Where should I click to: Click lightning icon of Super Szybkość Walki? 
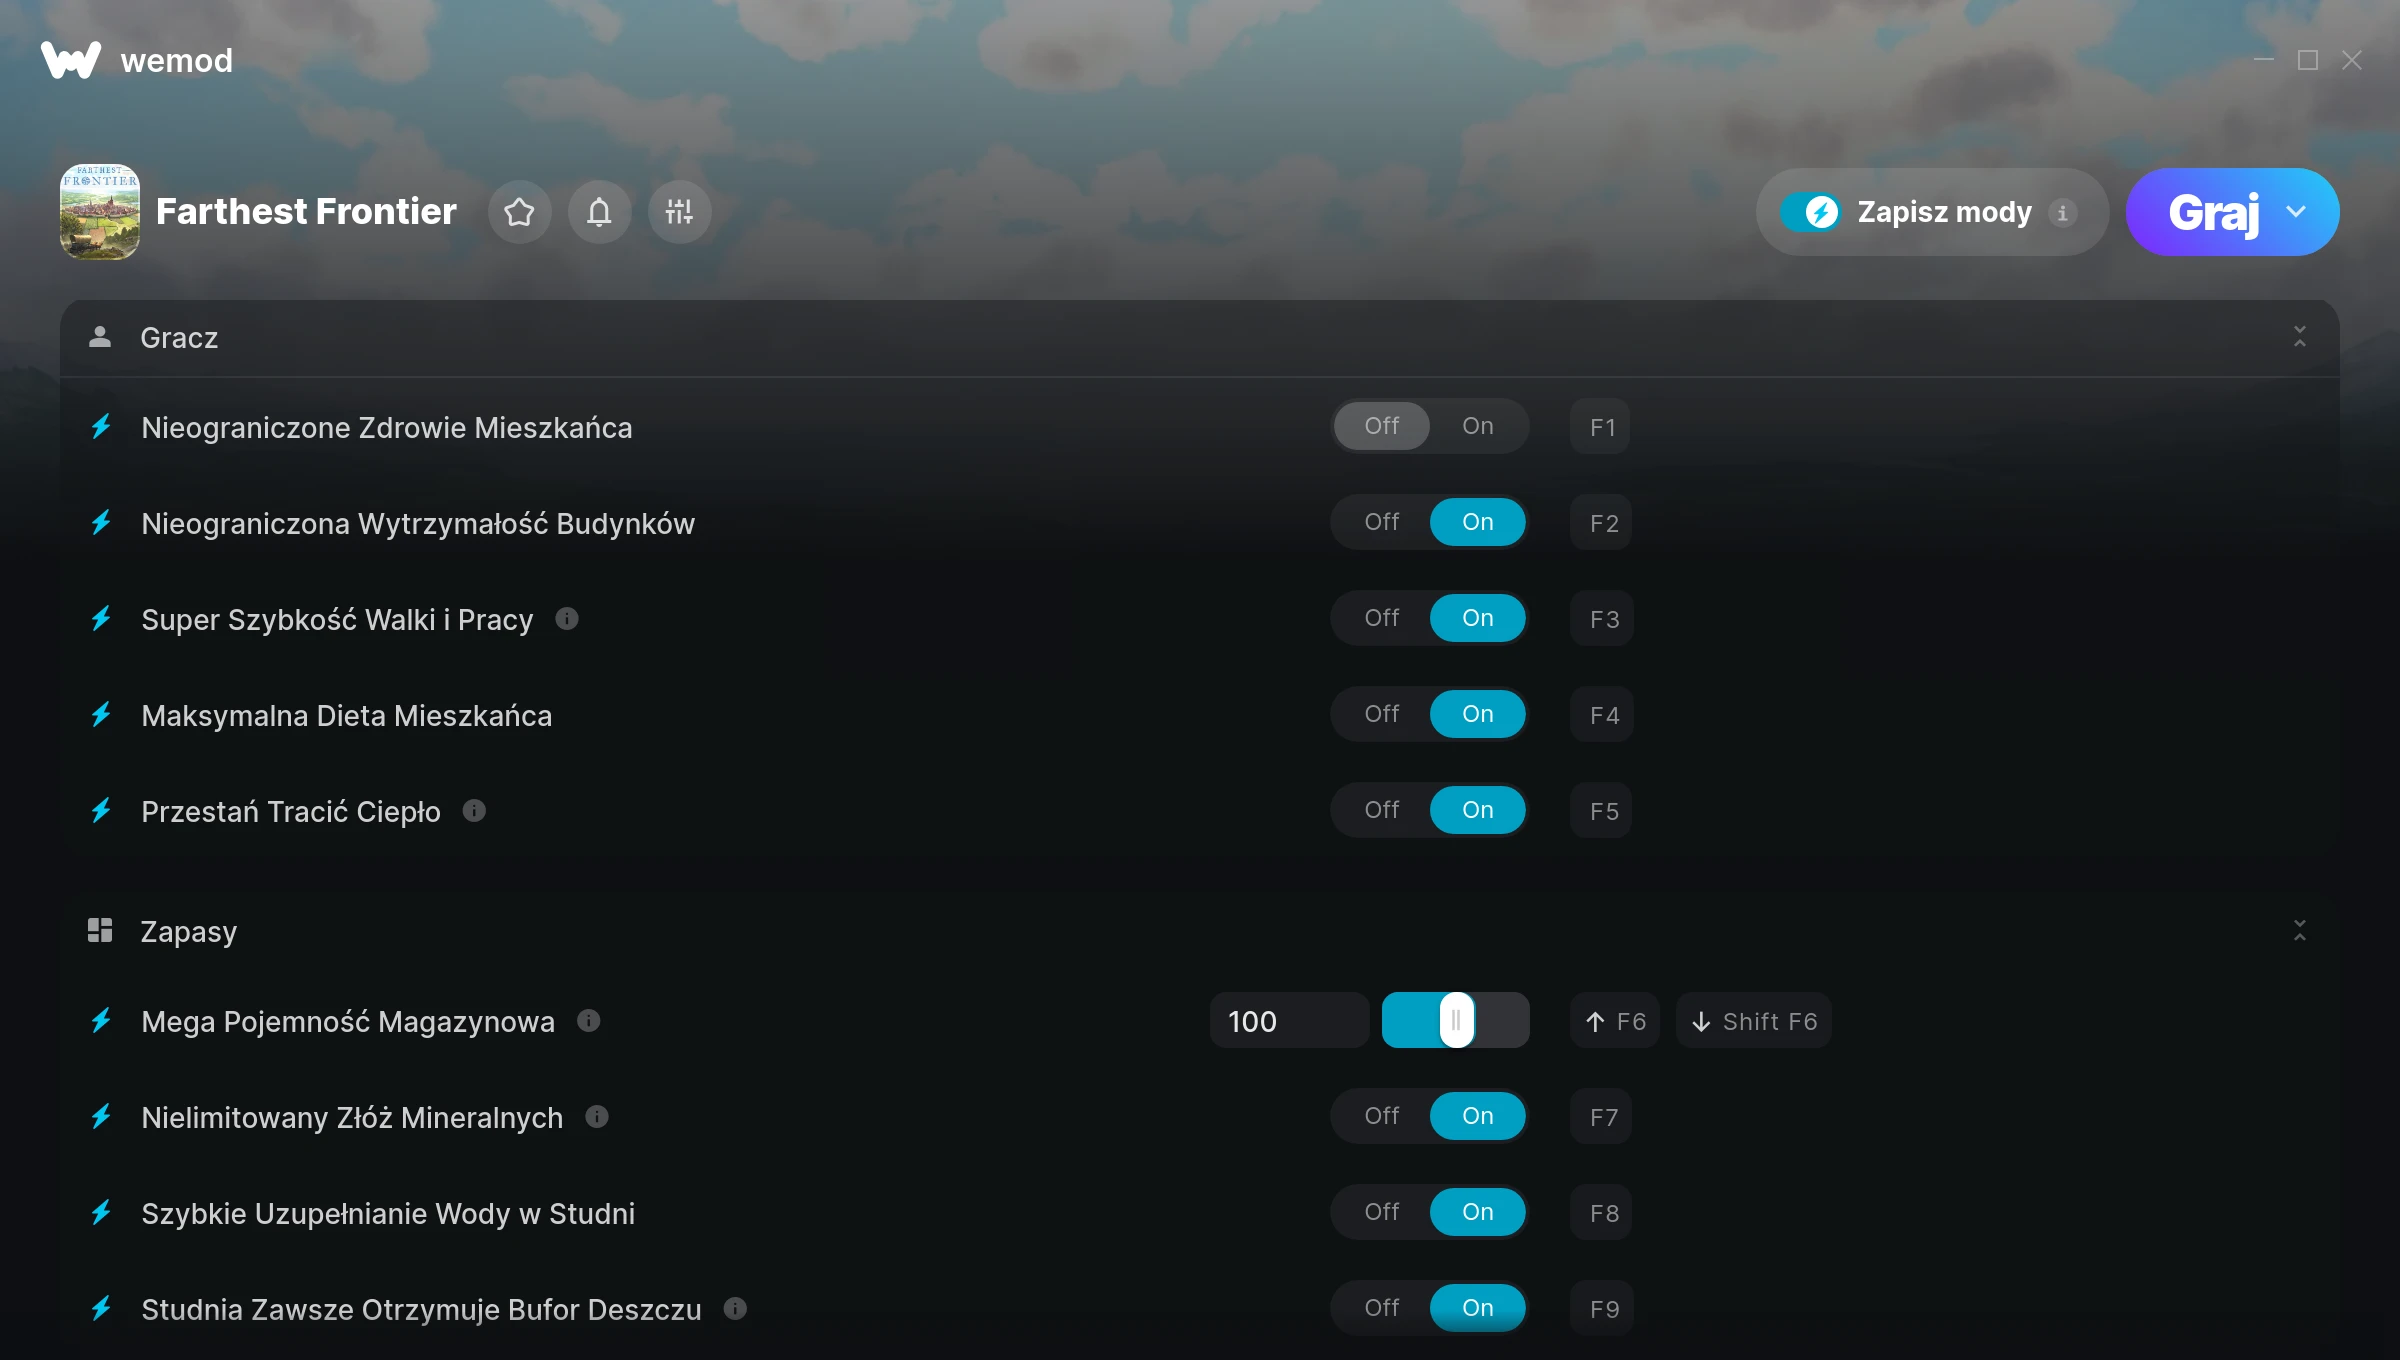tap(101, 619)
